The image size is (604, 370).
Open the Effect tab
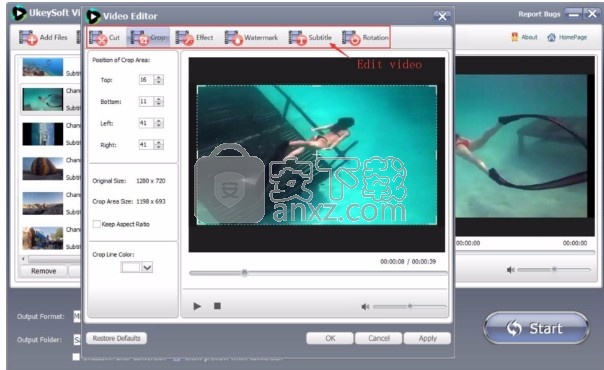(x=194, y=37)
